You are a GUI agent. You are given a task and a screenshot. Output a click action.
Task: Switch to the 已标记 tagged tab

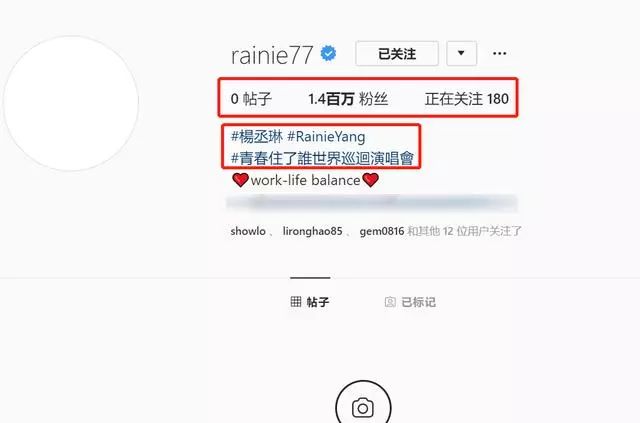click(x=410, y=302)
